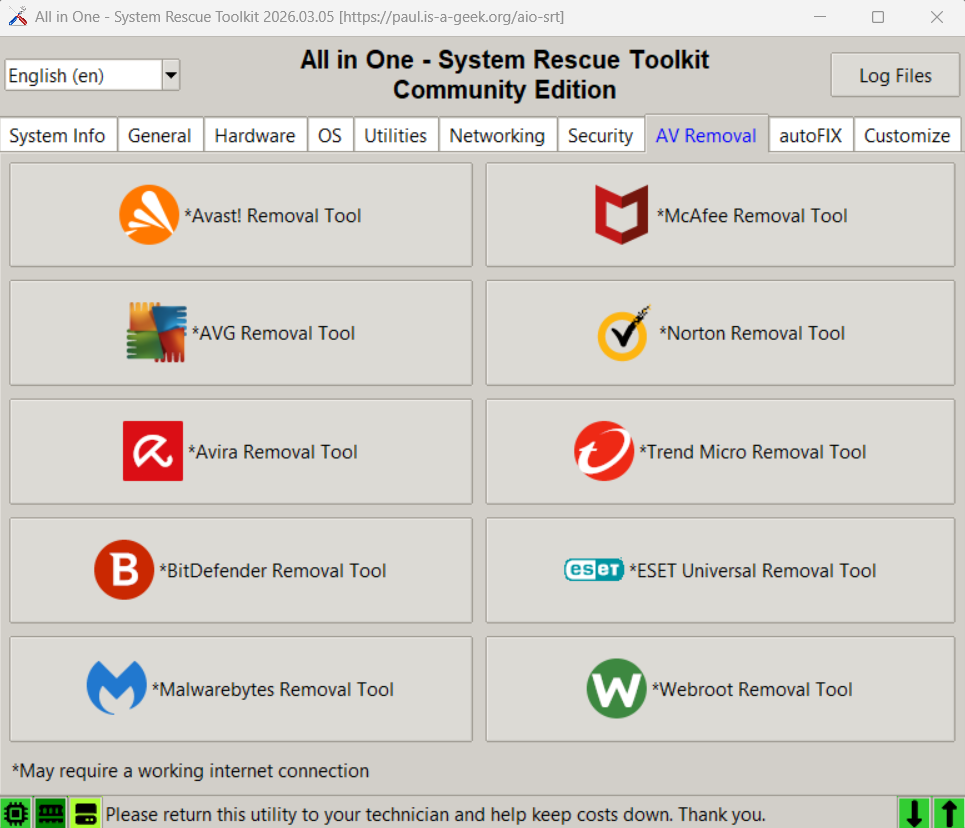Open the Log Files button

[895, 75]
